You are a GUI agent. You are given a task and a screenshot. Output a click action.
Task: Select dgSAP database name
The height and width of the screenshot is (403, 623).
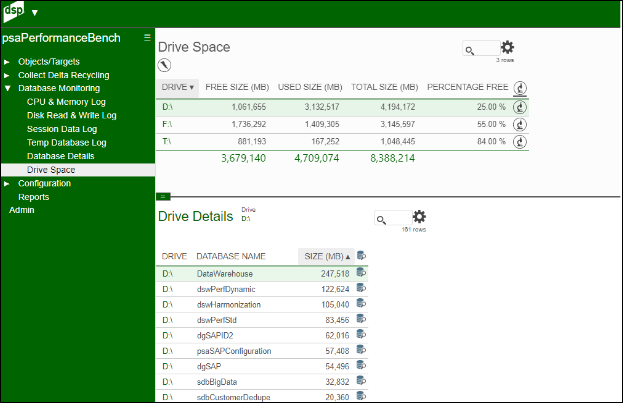point(209,366)
